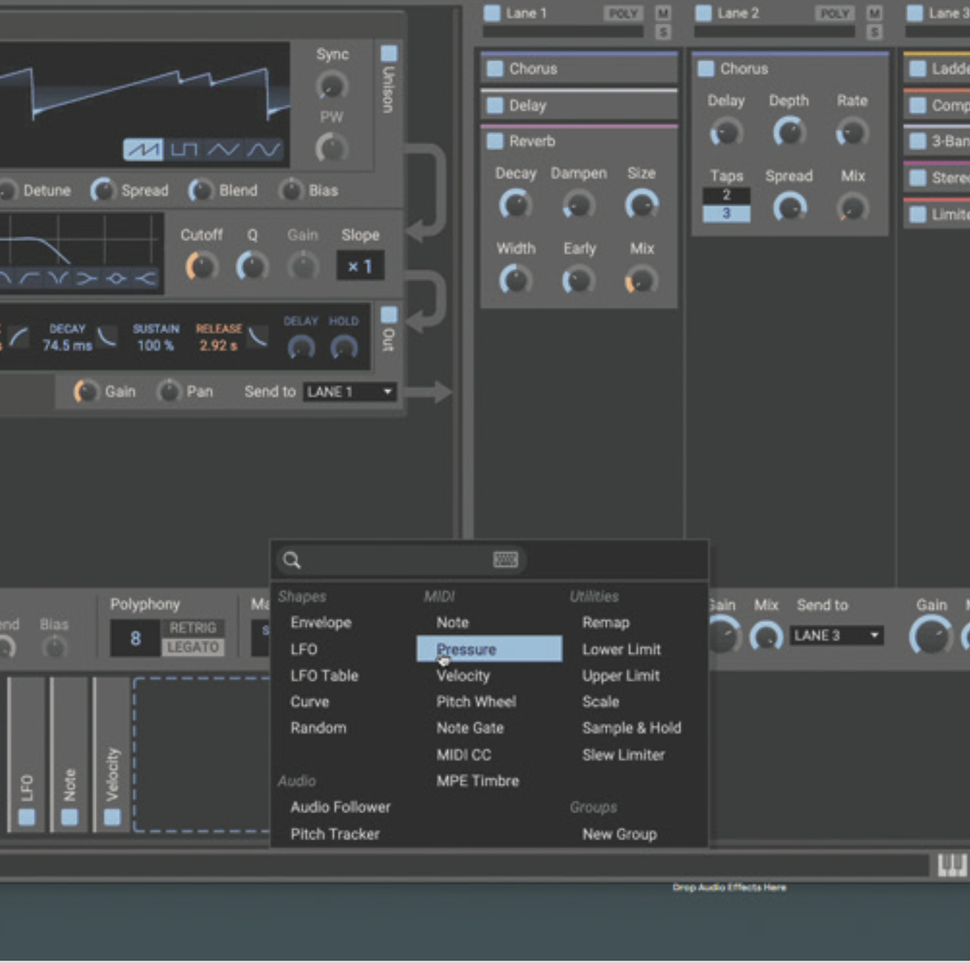Toggle the Unison switch on the oscillator
Viewport: 970px width, 963px height.
pyautogui.click(x=388, y=53)
